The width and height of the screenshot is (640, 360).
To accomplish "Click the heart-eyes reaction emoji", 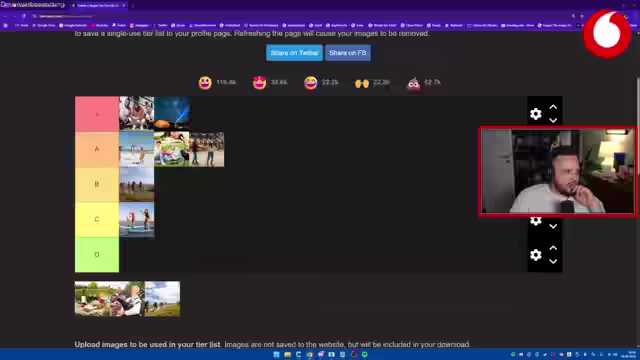I will [x=259, y=83].
